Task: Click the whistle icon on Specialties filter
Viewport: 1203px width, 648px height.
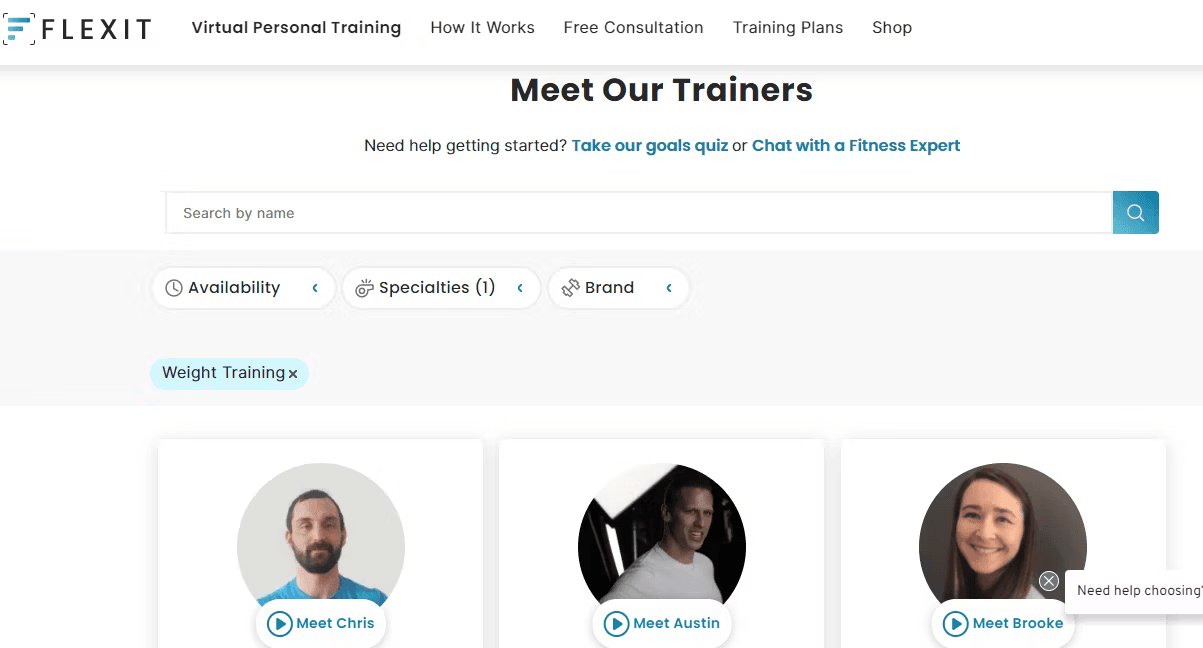Action: point(365,288)
